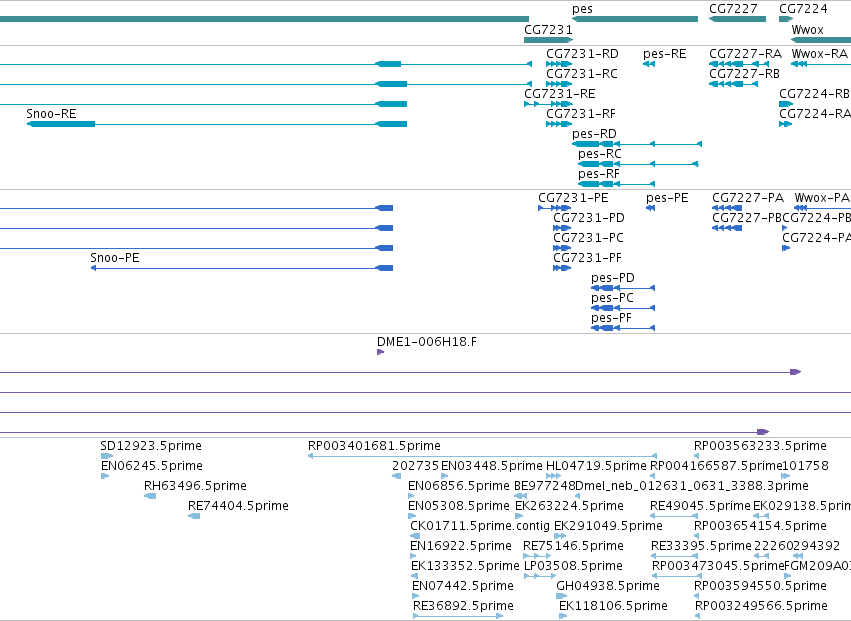The image size is (851, 621).
Task: Select EST label EK263224.5prime
Action: point(569,506)
